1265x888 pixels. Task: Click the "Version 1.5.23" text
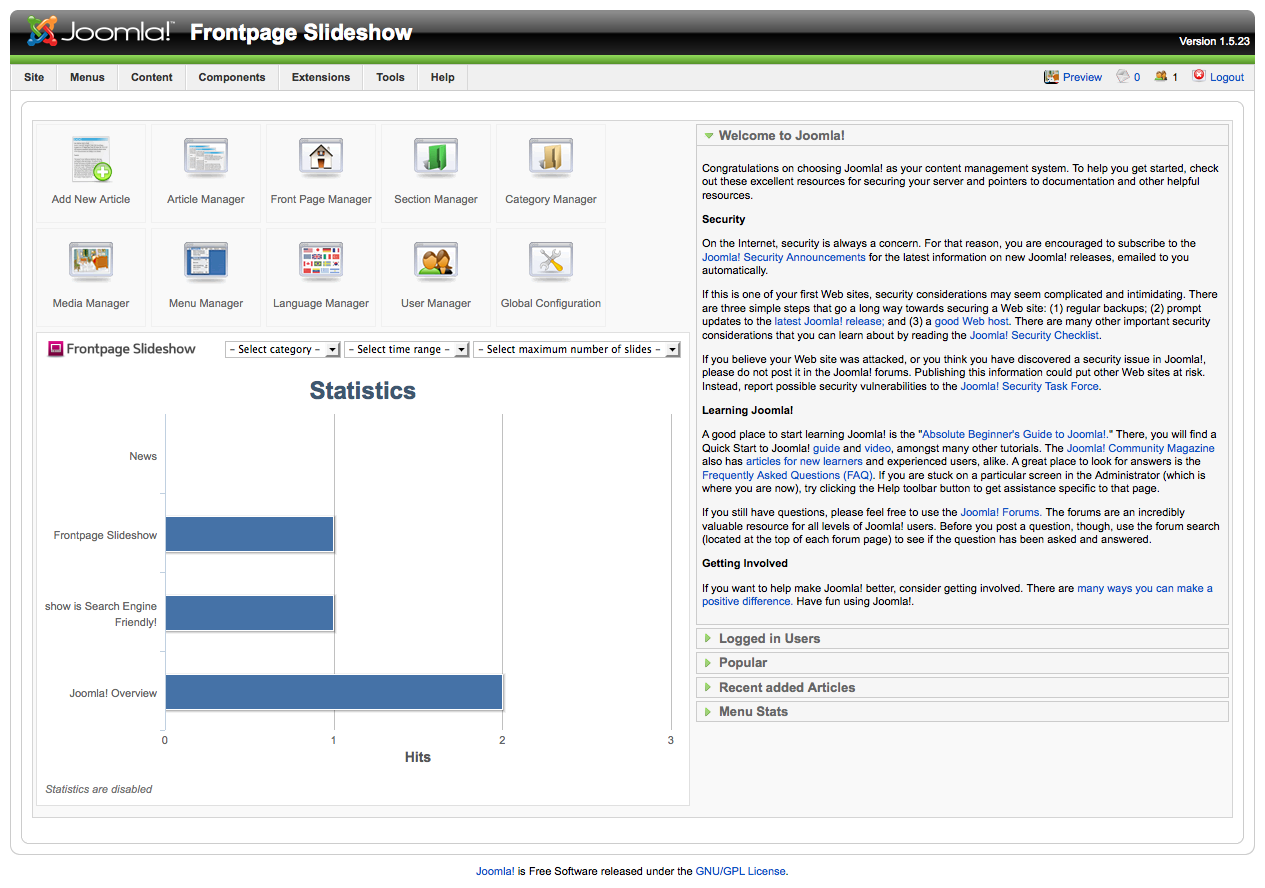[x=1215, y=42]
